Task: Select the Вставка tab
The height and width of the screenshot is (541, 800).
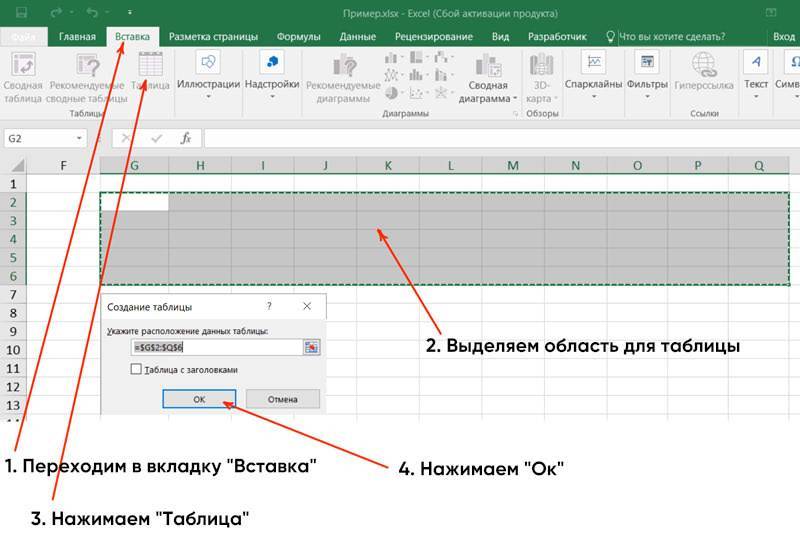Action: coord(133,37)
